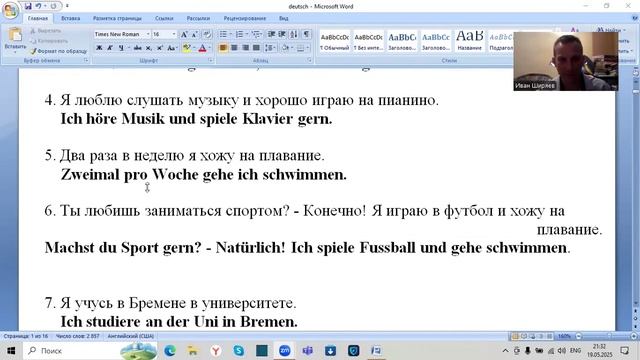Switch to the Рецензирование ribbon tab

pyautogui.click(x=244, y=18)
